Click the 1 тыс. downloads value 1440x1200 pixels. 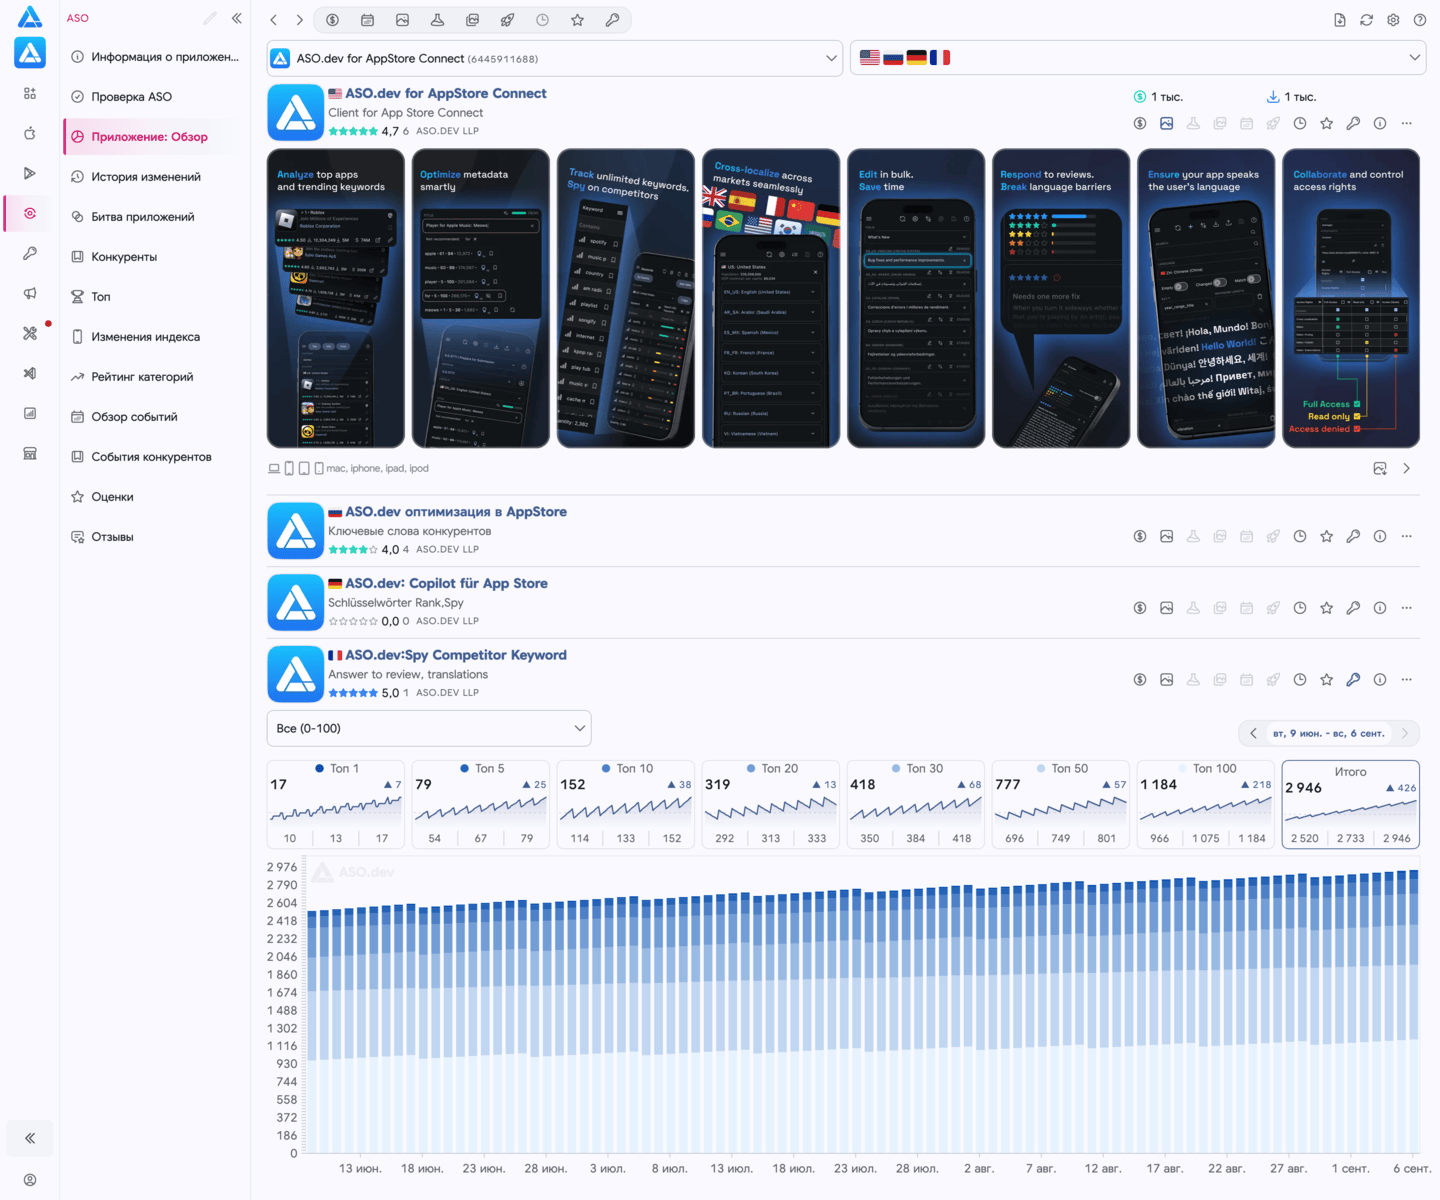1300,97
